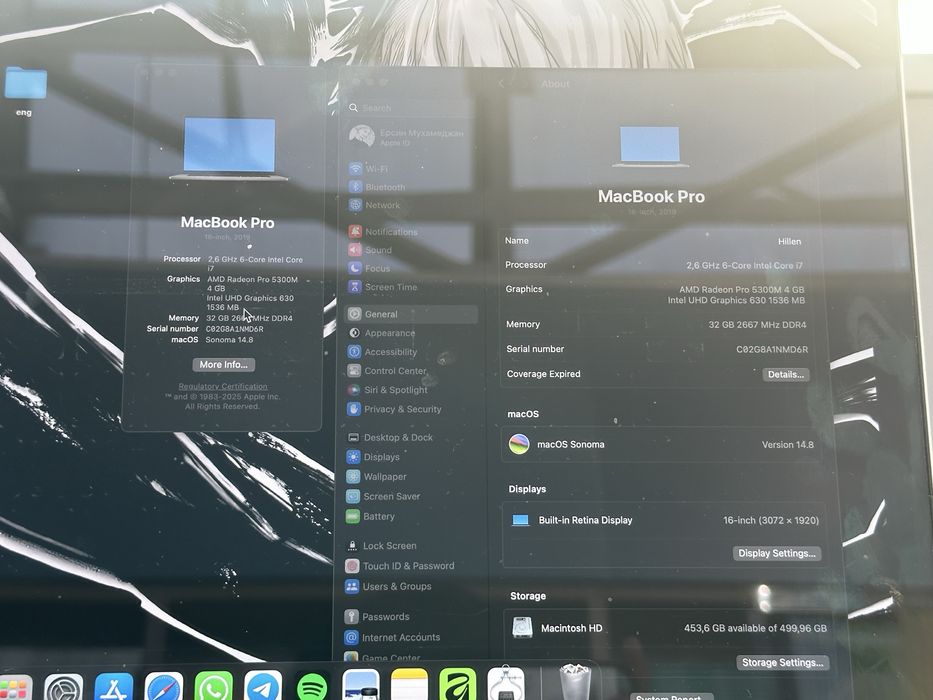Open Preview from the Dock
The image size is (933, 700).
click(x=361, y=685)
